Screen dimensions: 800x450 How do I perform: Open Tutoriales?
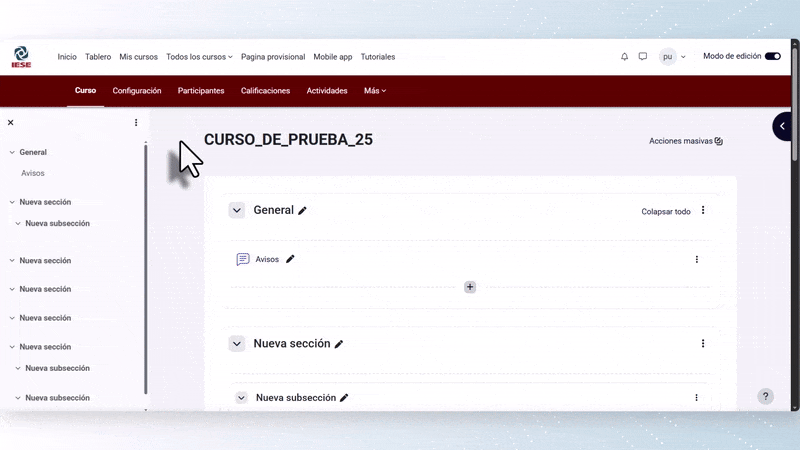(378, 57)
